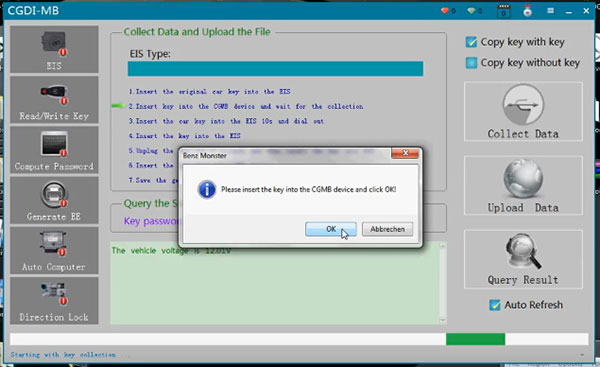This screenshot has width=600, height=367.
Task: Click the blue info icon in dialog
Action: pos(207,189)
